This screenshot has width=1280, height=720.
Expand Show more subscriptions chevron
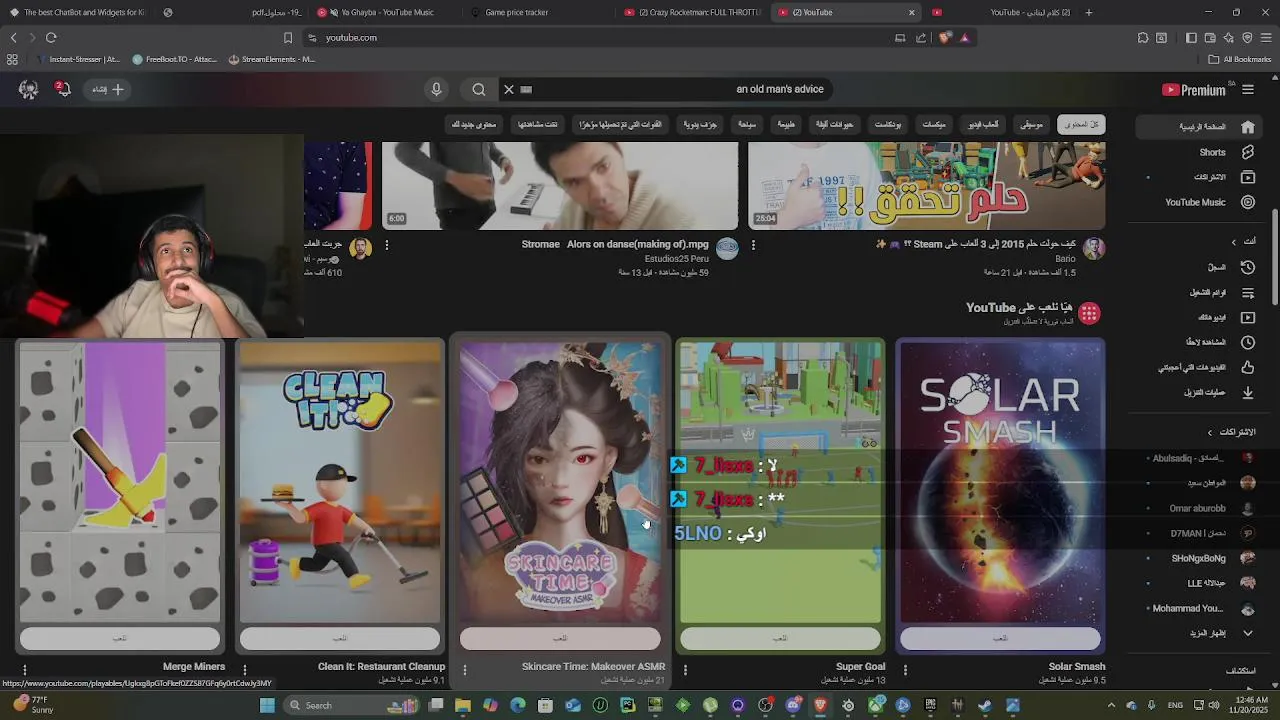click(x=1248, y=633)
